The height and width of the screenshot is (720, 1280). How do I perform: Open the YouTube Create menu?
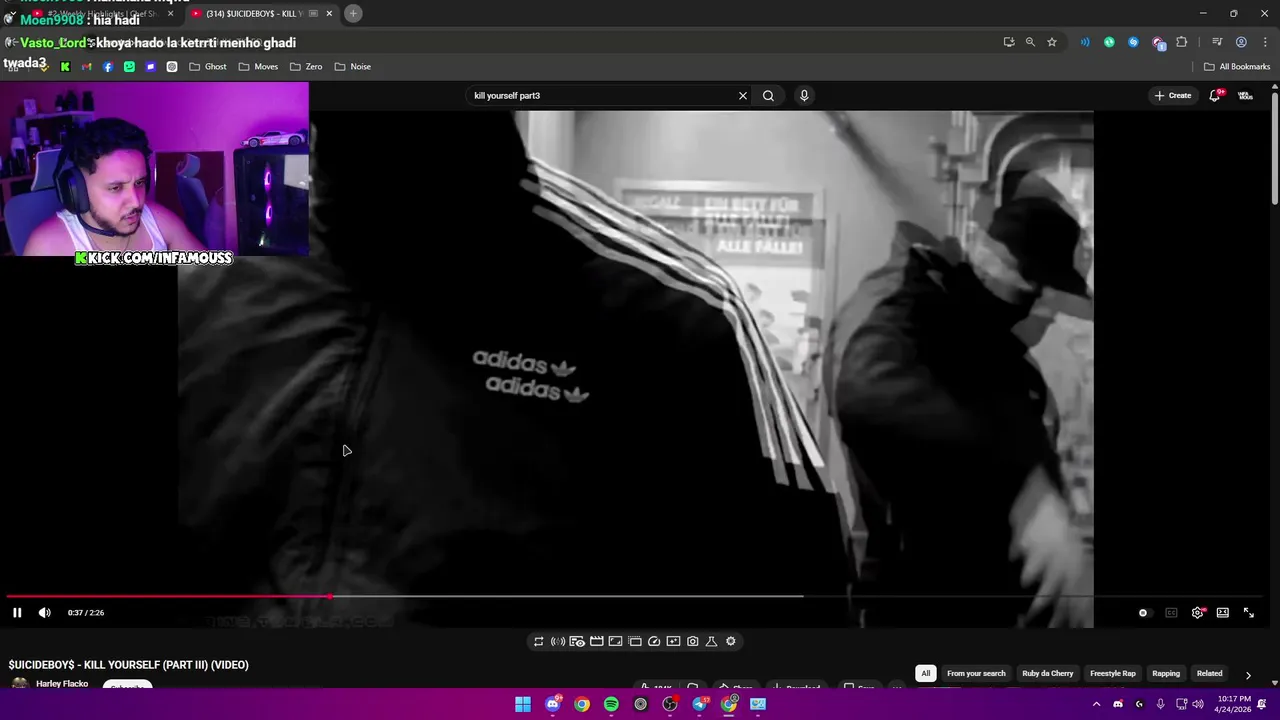coord(1173,96)
